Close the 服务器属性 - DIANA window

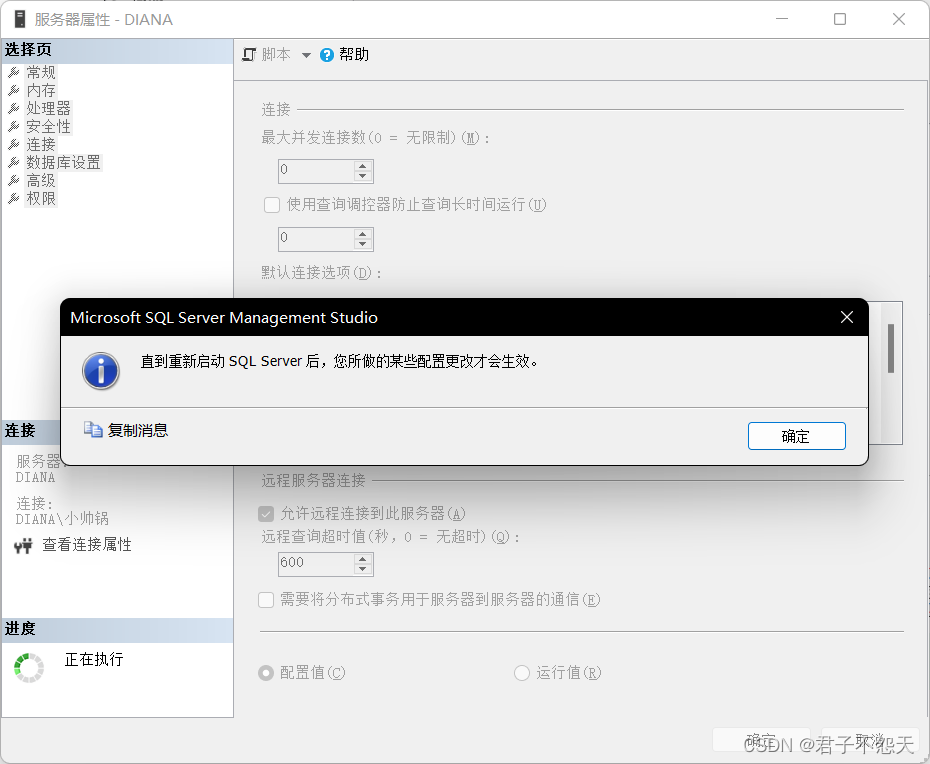899,19
